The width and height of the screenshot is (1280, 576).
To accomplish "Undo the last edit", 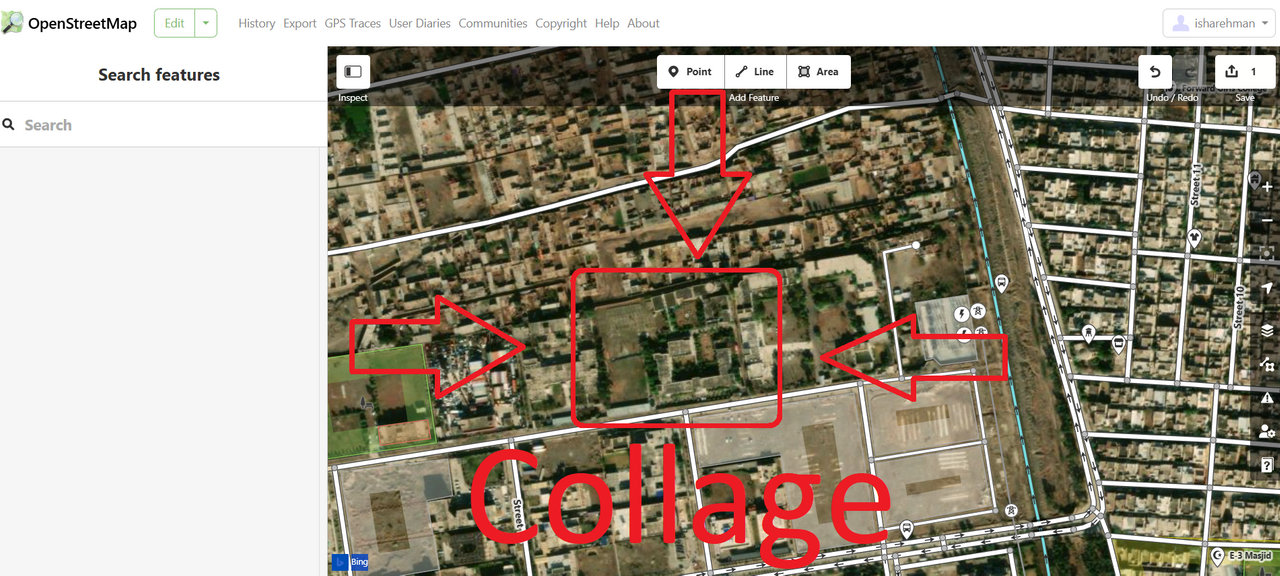I will click(1155, 72).
